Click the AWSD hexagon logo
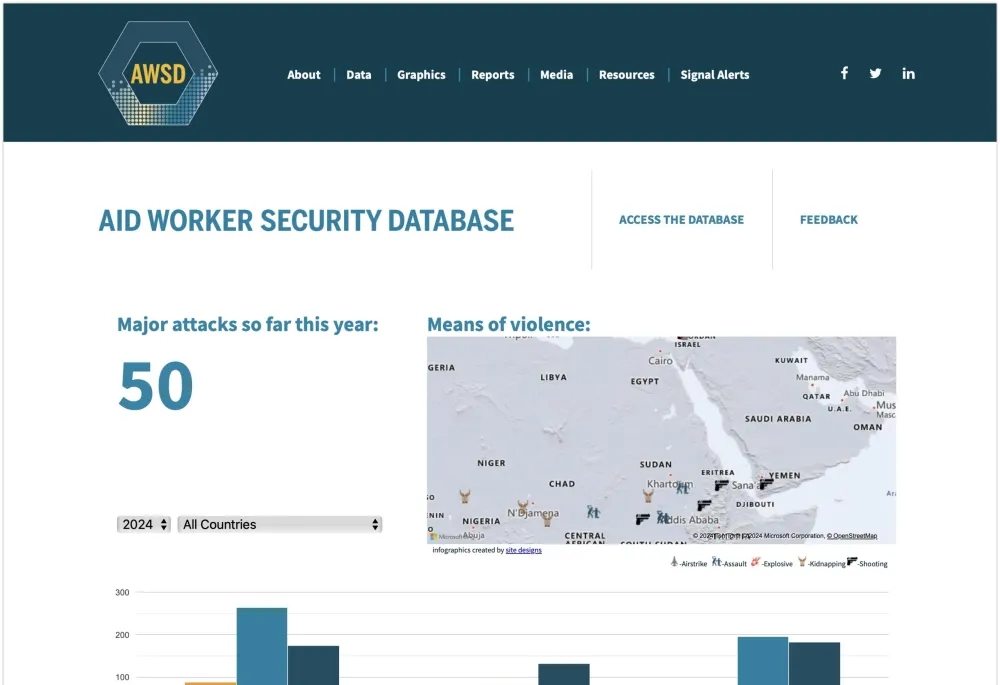This screenshot has width=1000, height=685. point(158,74)
